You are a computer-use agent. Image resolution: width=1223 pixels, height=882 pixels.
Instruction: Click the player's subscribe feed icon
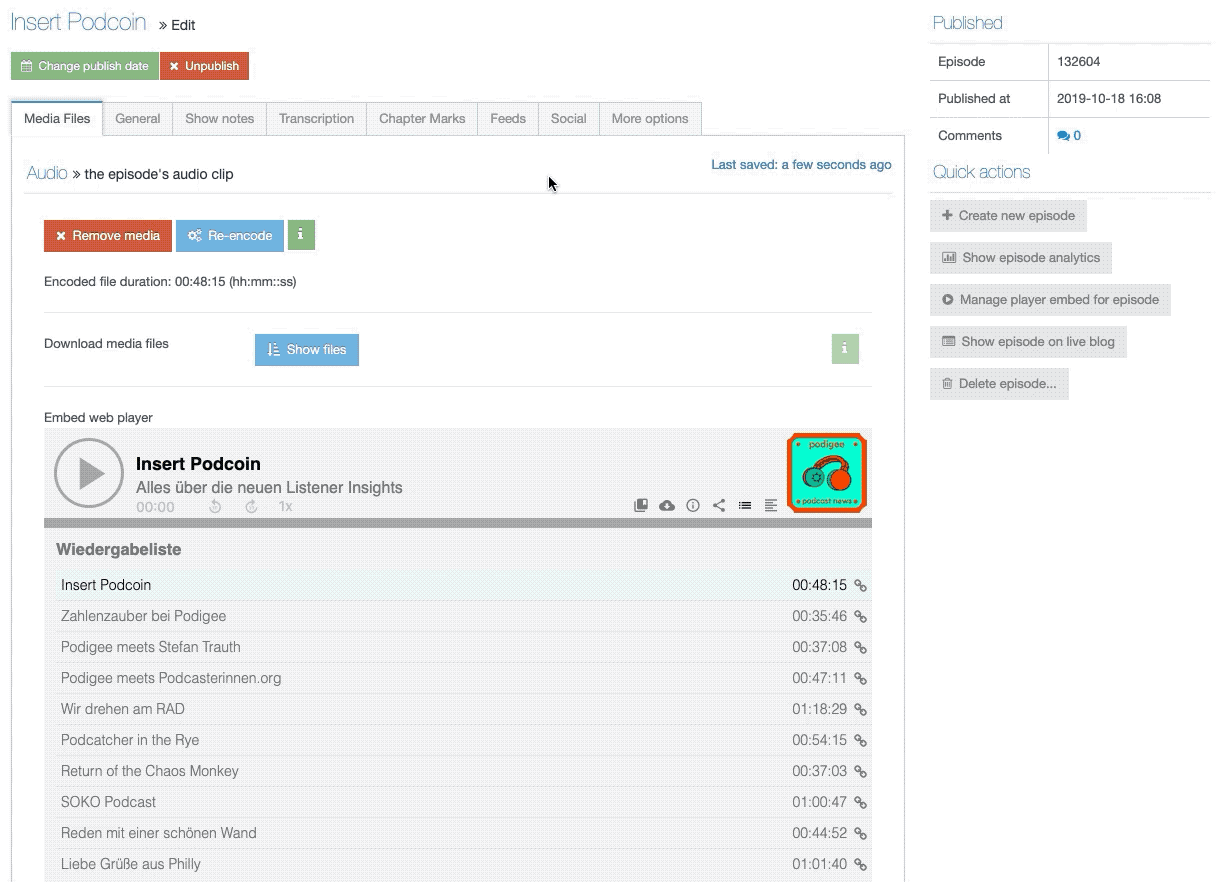coord(641,506)
